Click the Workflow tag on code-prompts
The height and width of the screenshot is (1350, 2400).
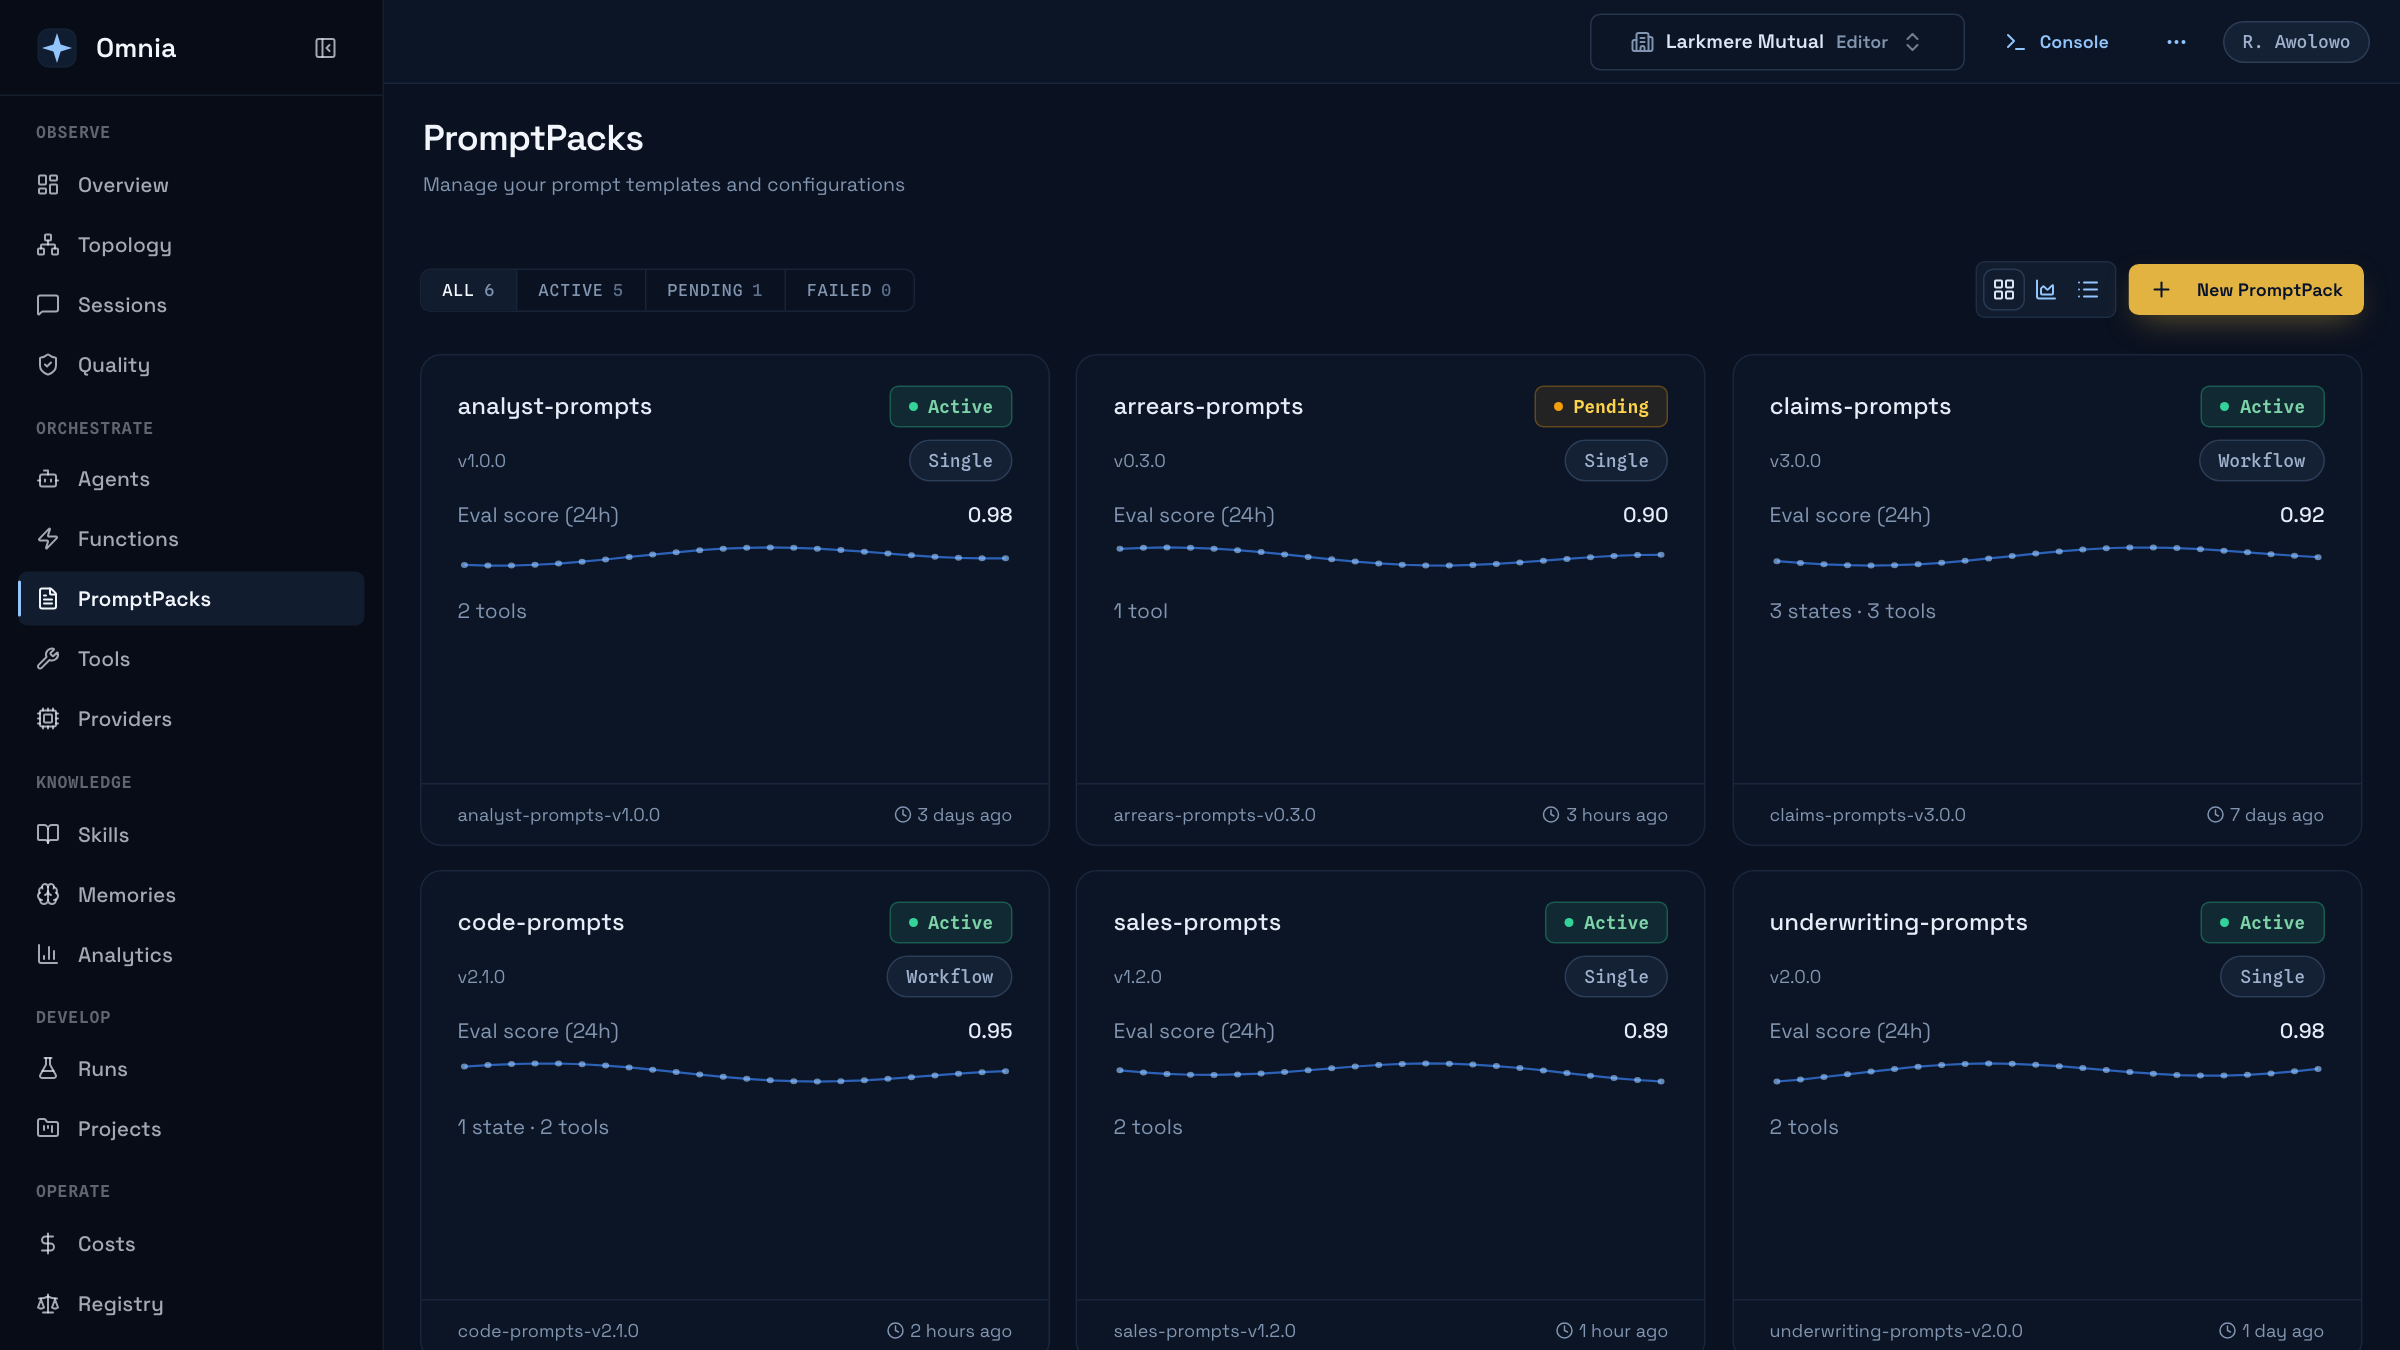(949, 977)
